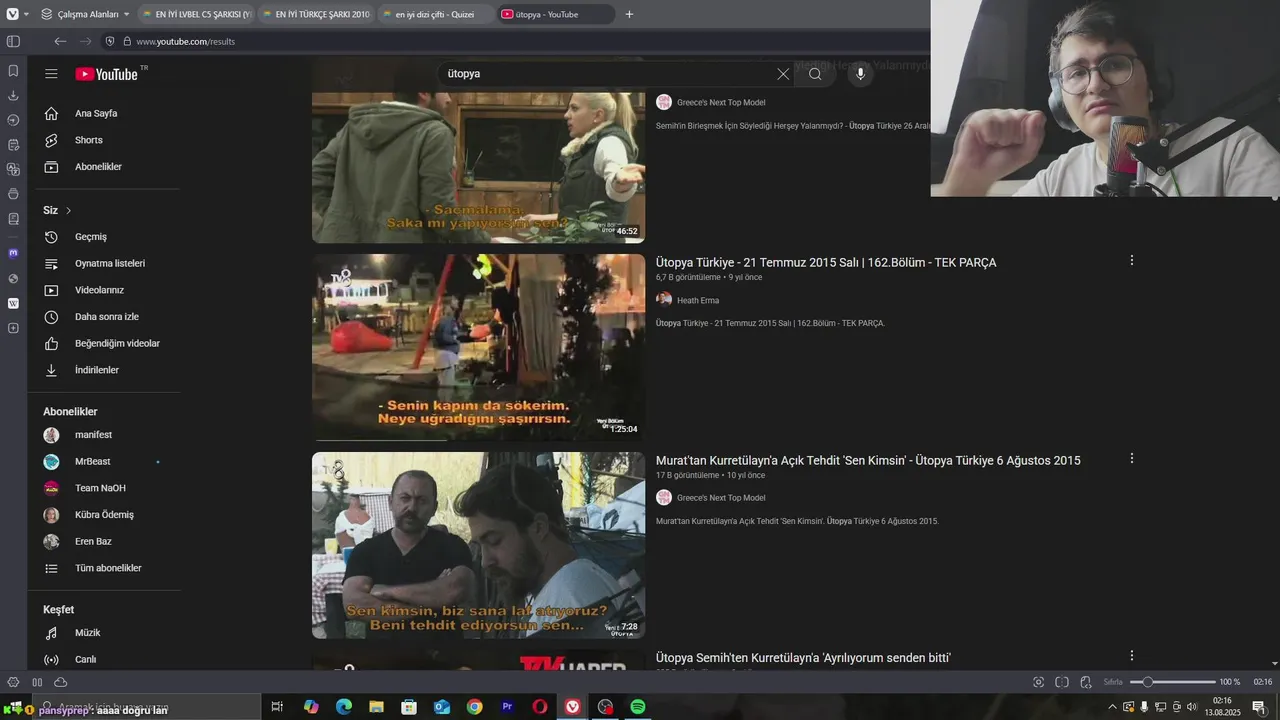Open the Downloads panel icon

click(13, 96)
